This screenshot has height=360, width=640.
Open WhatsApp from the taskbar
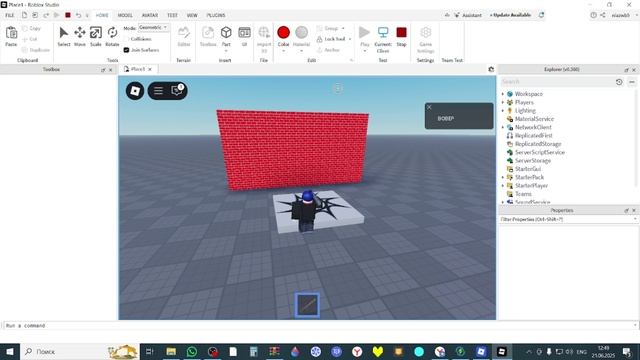tap(192, 351)
